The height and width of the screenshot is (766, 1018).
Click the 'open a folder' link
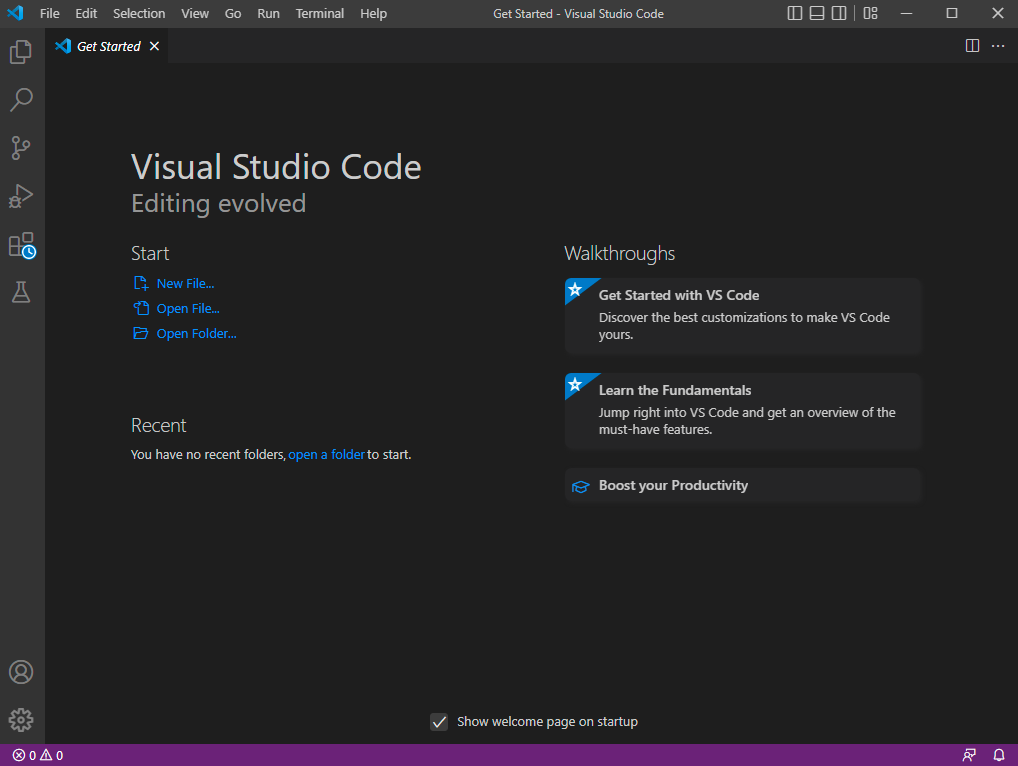point(327,454)
